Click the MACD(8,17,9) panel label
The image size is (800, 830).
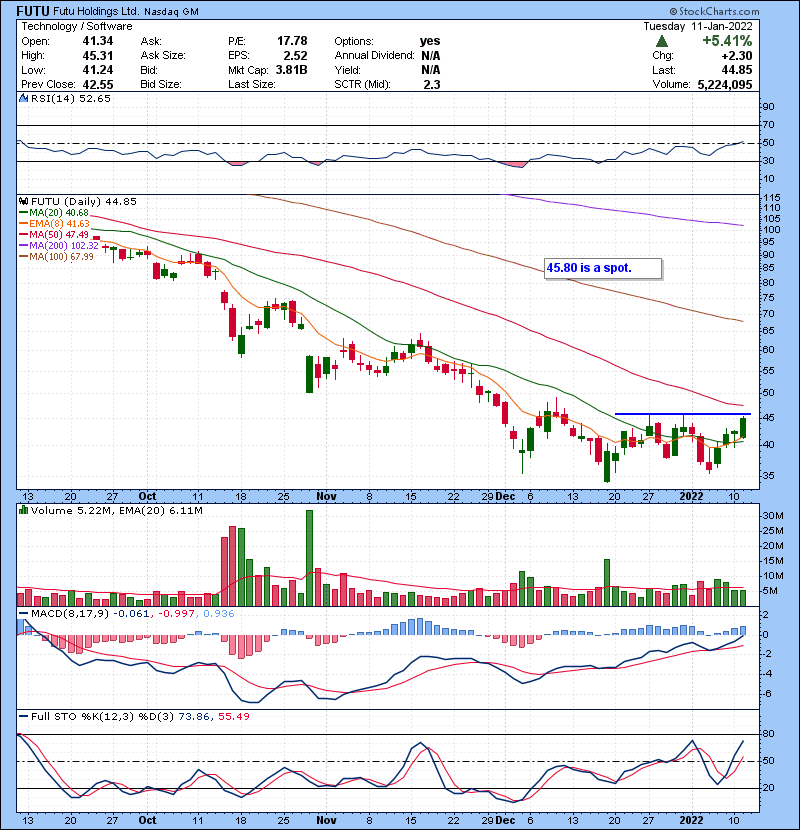pyautogui.click(x=70, y=614)
